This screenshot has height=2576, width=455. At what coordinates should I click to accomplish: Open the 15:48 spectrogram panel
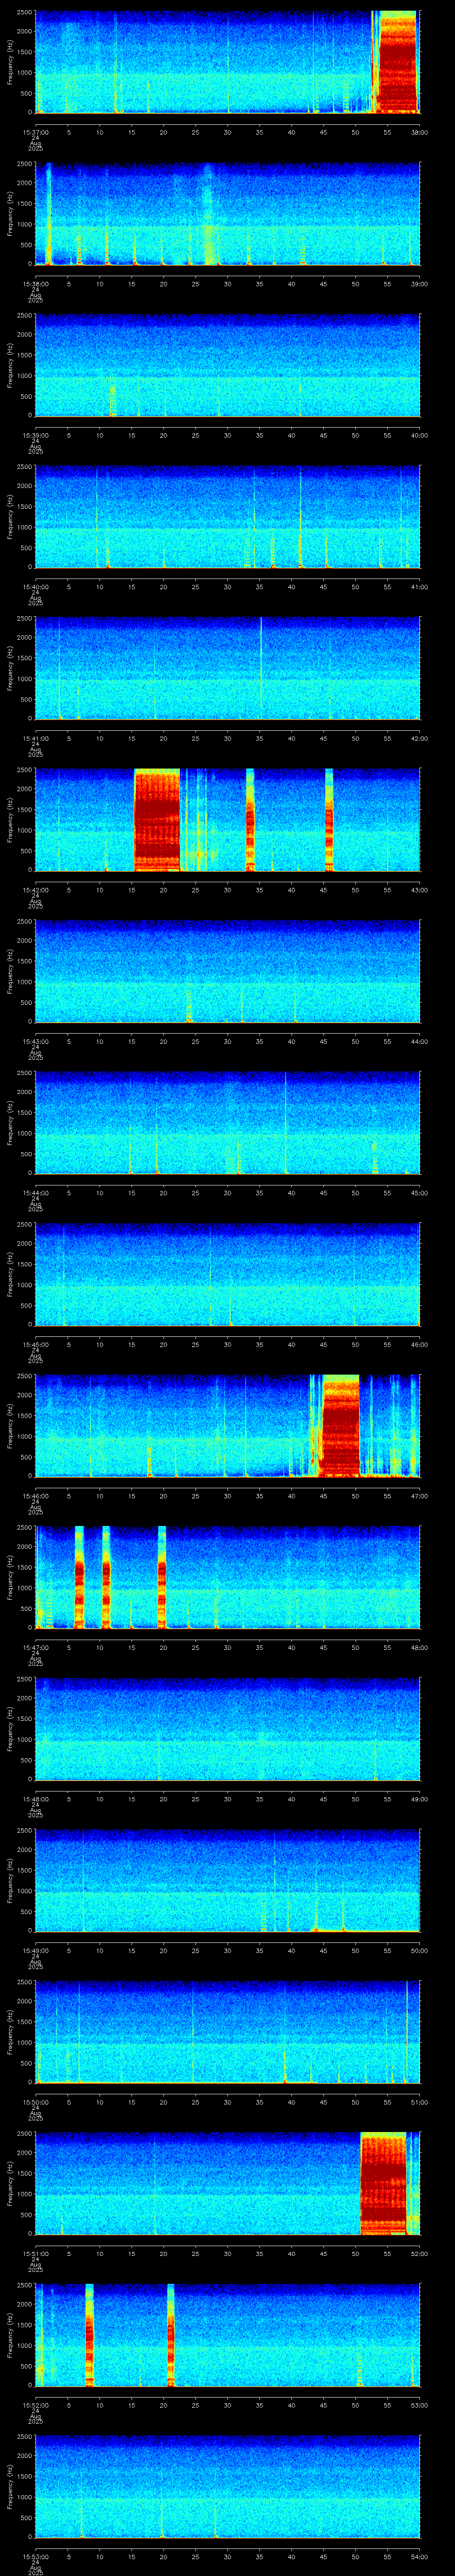227,1728
